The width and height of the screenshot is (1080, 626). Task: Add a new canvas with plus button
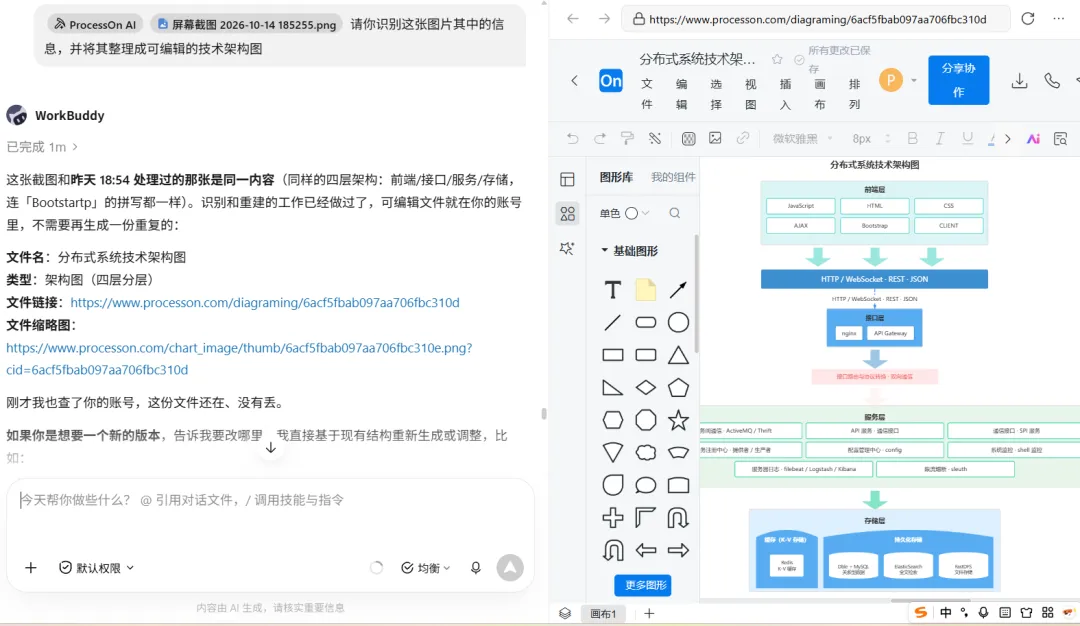pyautogui.click(x=649, y=613)
